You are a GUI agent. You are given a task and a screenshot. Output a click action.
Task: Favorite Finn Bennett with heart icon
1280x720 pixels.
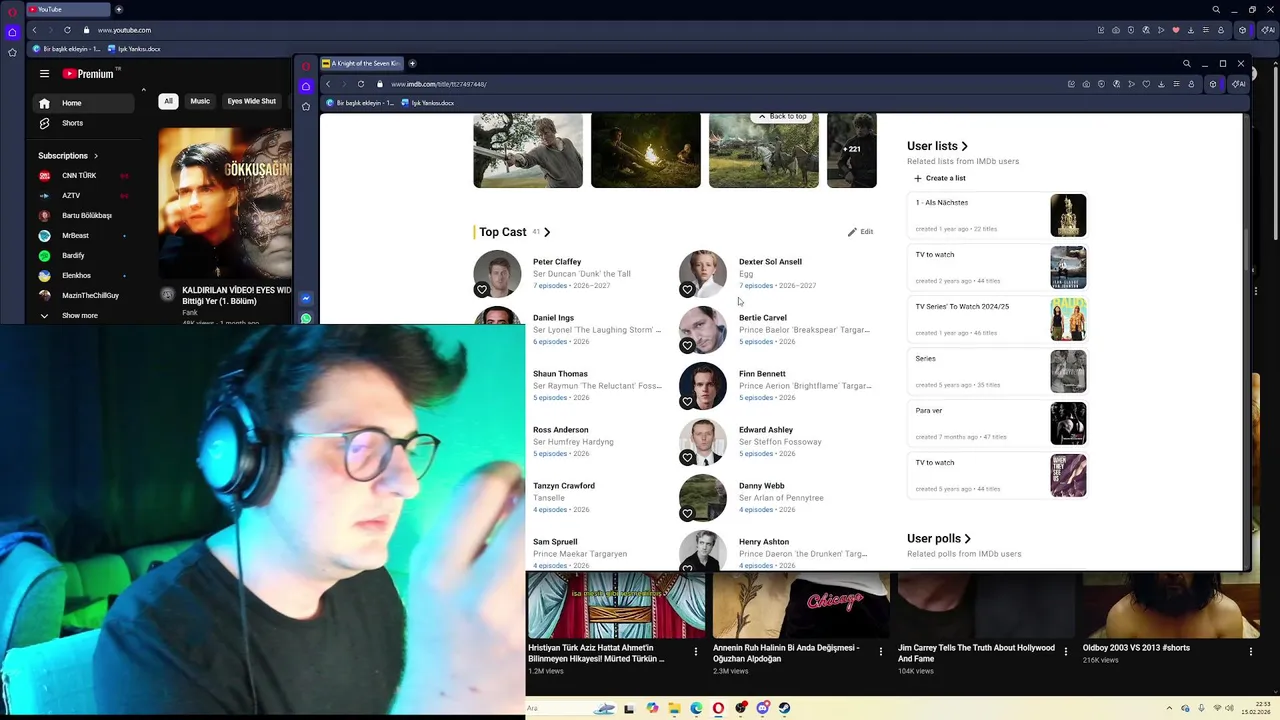687,402
